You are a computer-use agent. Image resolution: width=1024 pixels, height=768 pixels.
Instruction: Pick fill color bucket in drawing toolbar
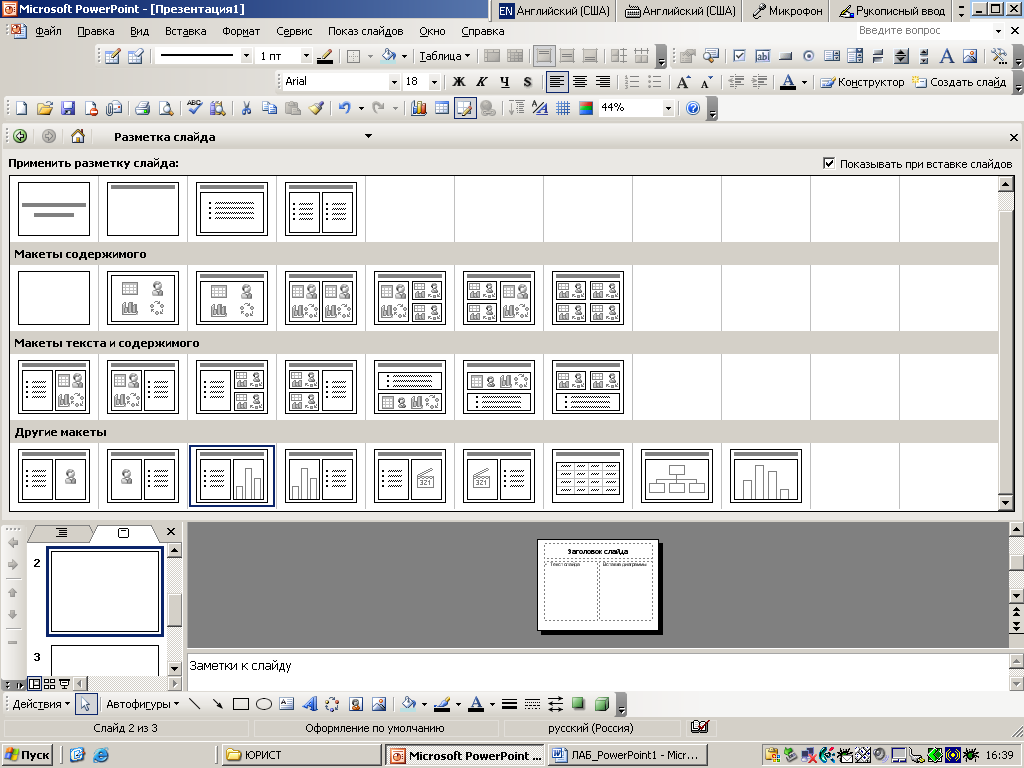(409, 704)
